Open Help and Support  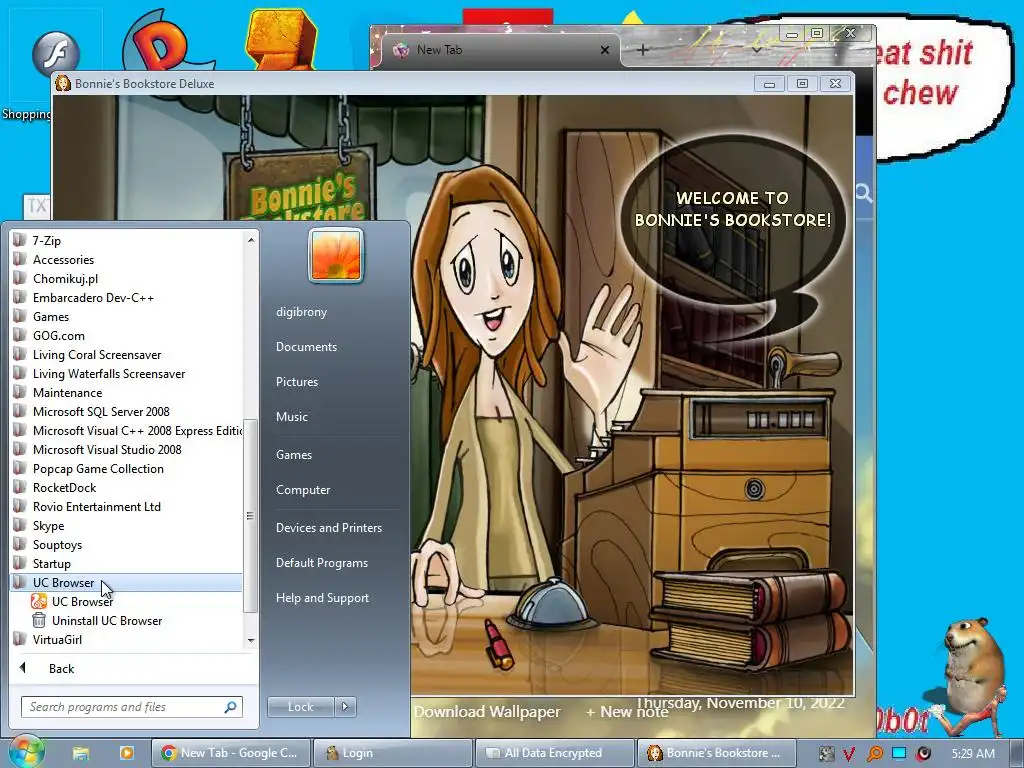[322, 598]
